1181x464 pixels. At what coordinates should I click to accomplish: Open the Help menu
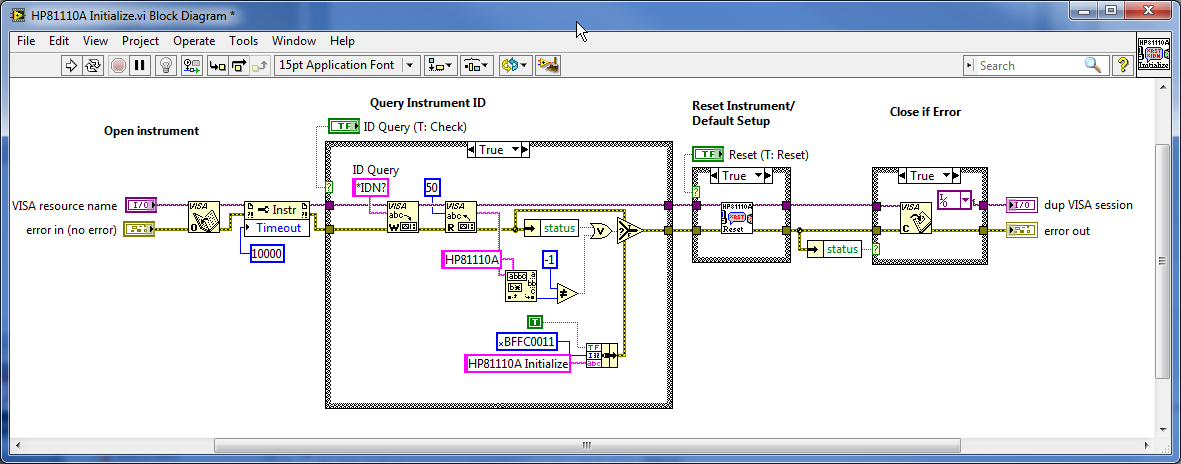pyautogui.click(x=342, y=41)
